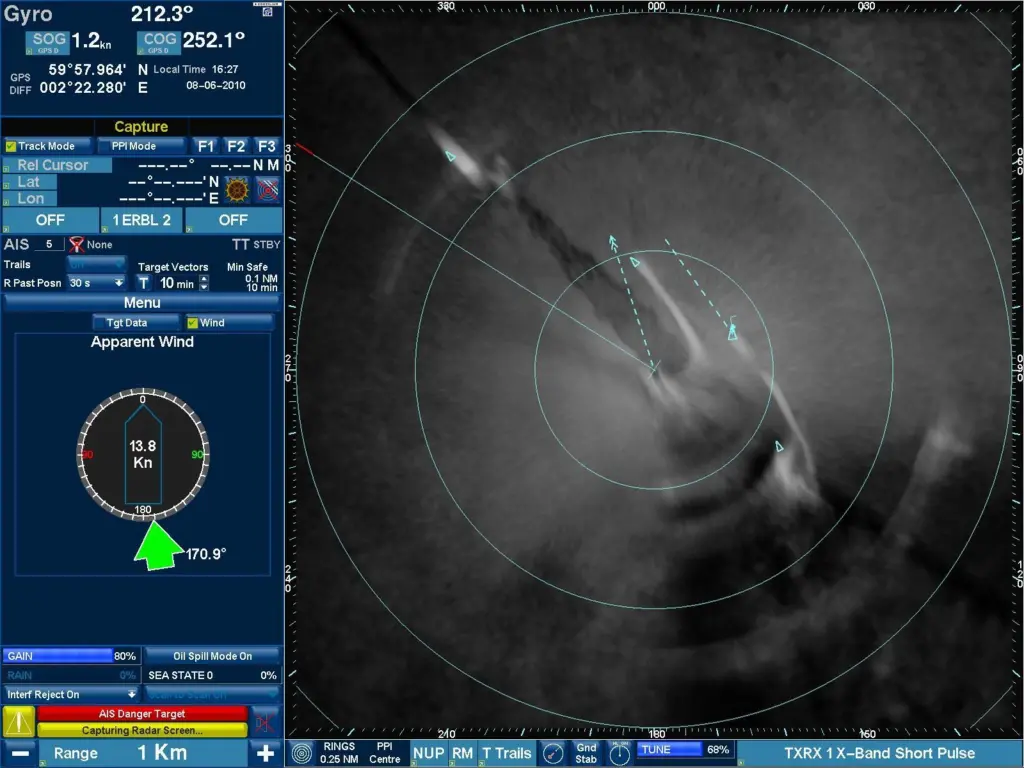The image size is (1024, 768).
Task: Click the Min Safe 0.1 NM value
Action: 261,278
